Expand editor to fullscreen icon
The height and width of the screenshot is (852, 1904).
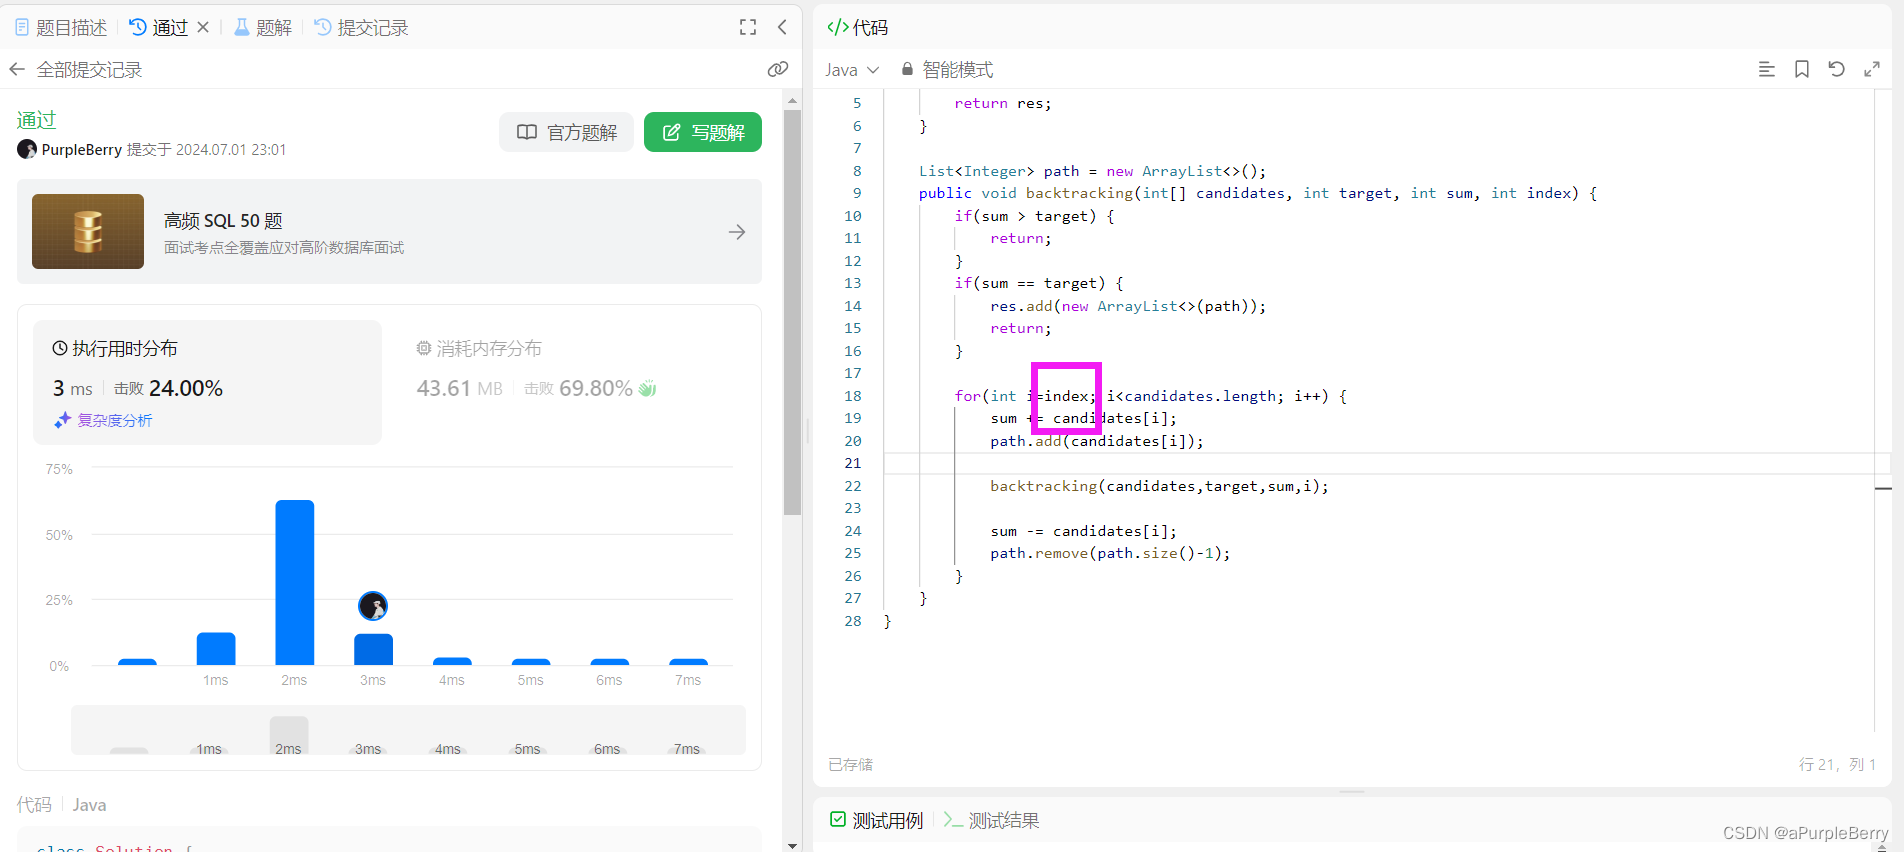tap(1872, 69)
